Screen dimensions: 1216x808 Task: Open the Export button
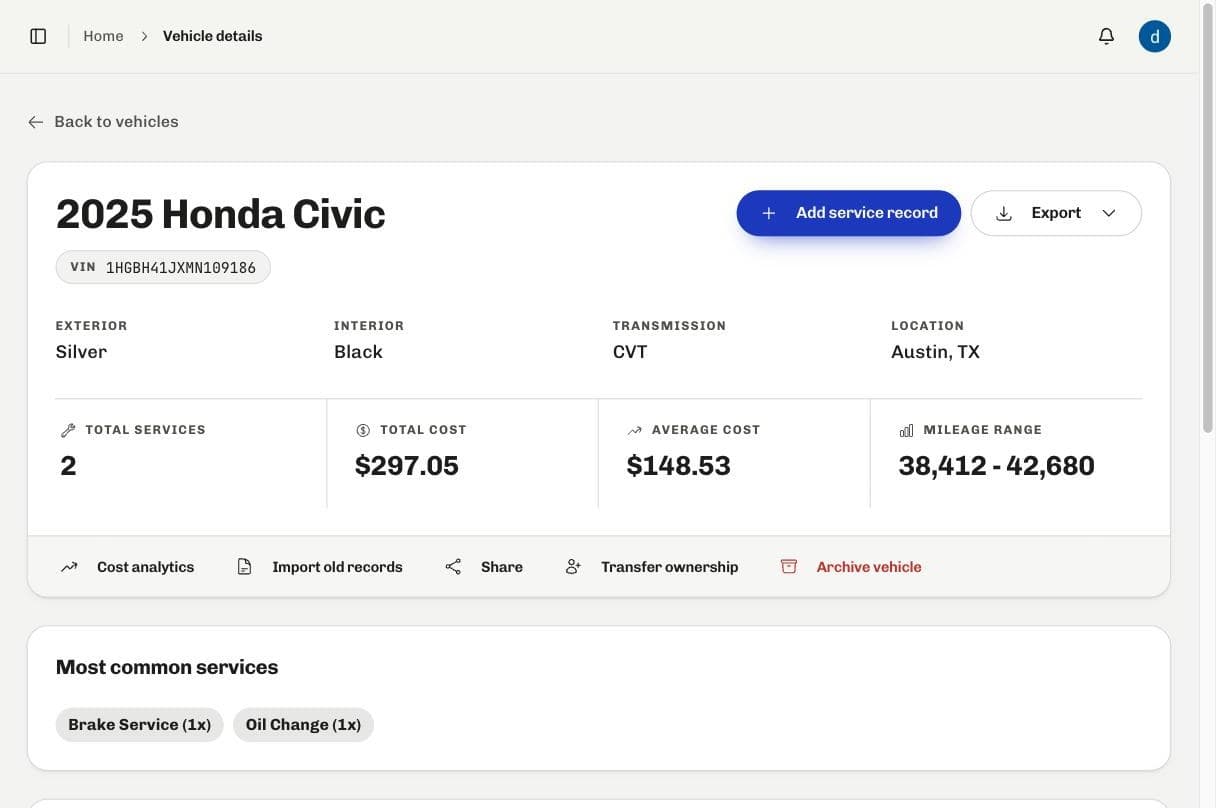[x=1056, y=213]
